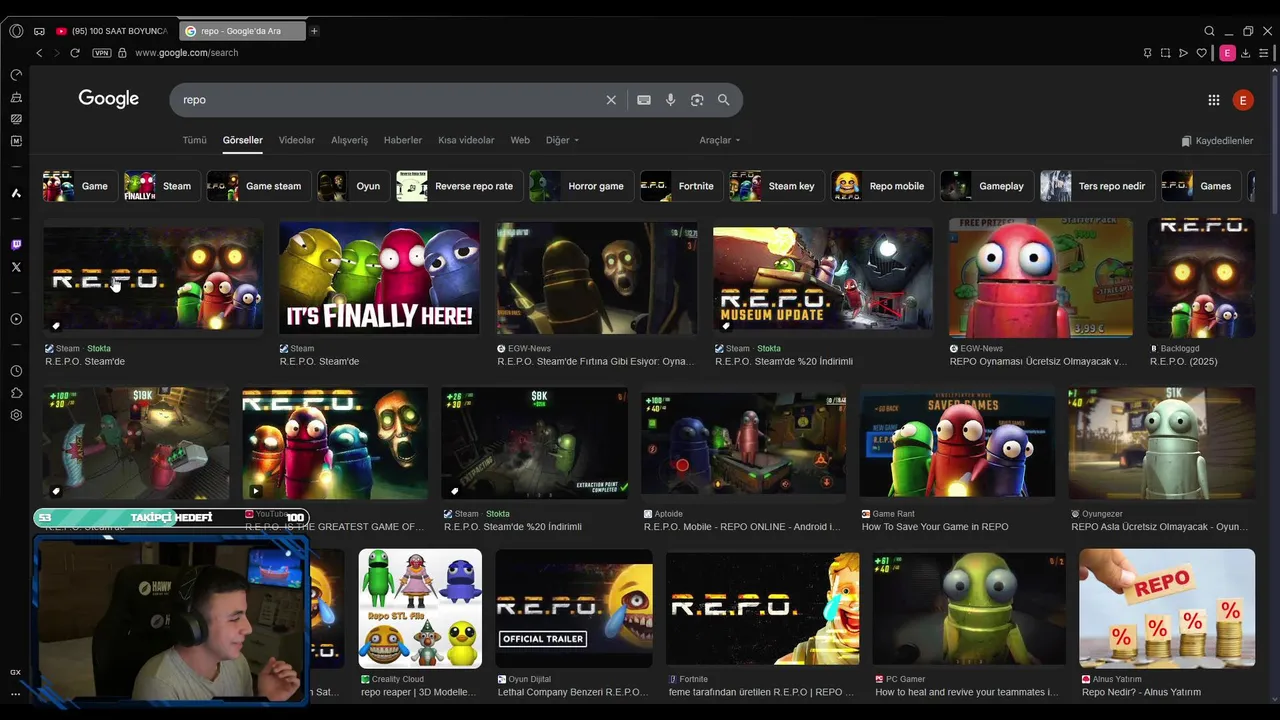Select the 'Oyun' filter chip
1280x720 pixels.
[x=351, y=186]
